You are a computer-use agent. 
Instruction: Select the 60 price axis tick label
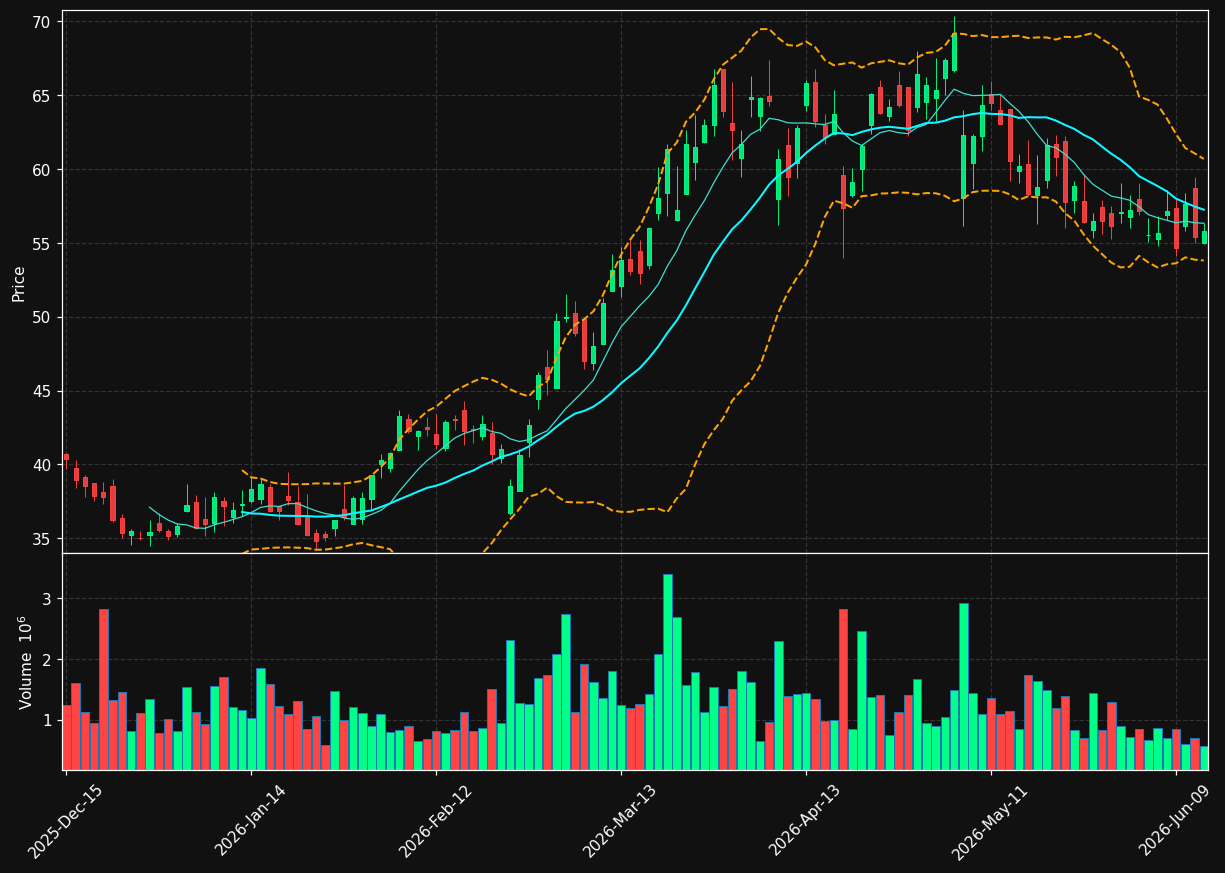click(43, 170)
